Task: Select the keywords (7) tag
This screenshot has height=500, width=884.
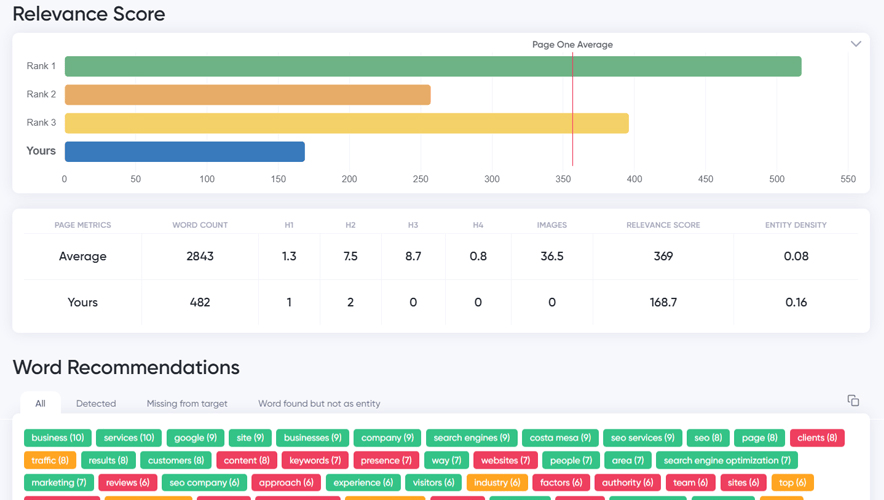Action: [315, 461]
